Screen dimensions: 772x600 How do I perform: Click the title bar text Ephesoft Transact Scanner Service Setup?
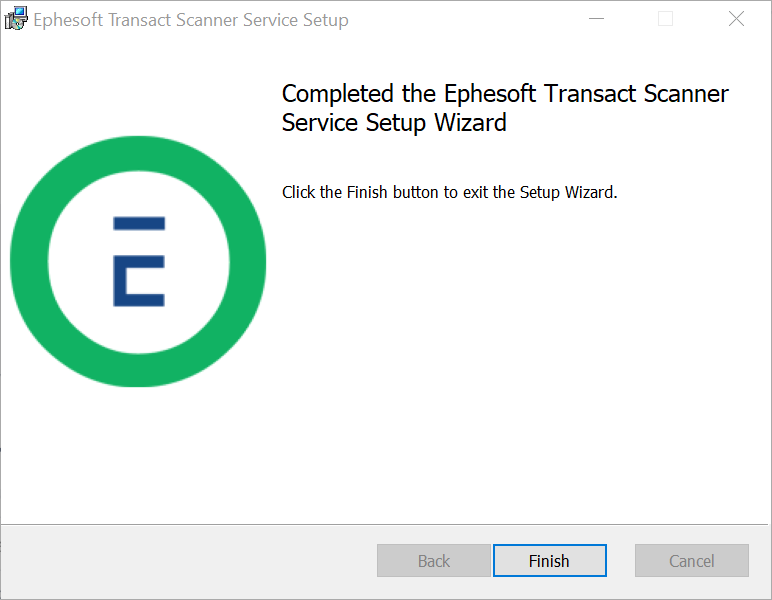(x=191, y=20)
